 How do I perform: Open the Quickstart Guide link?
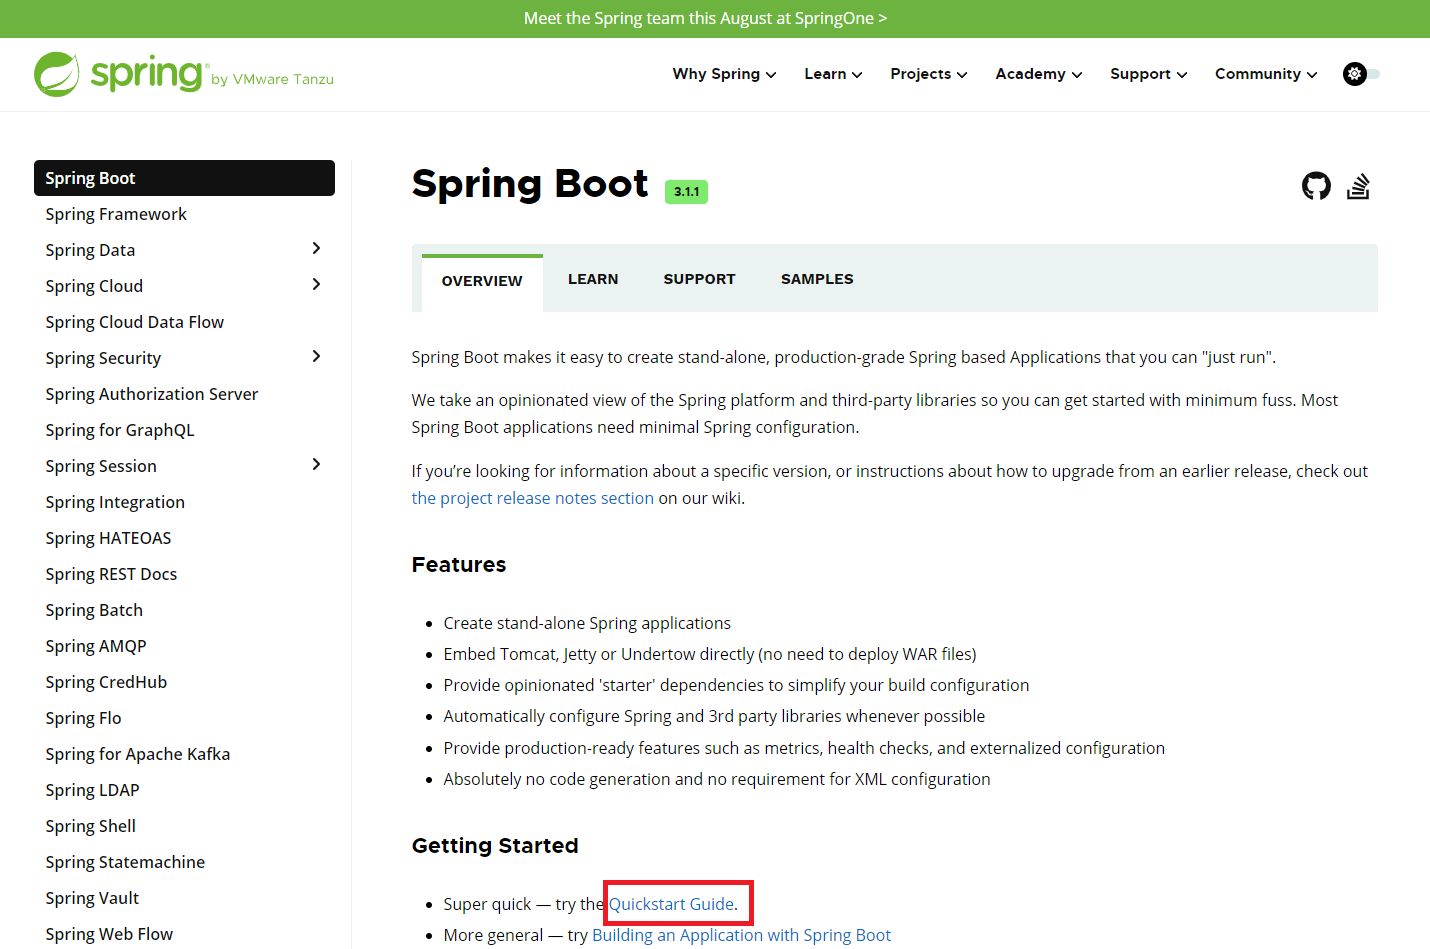pyautogui.click(x=672, y=904)
